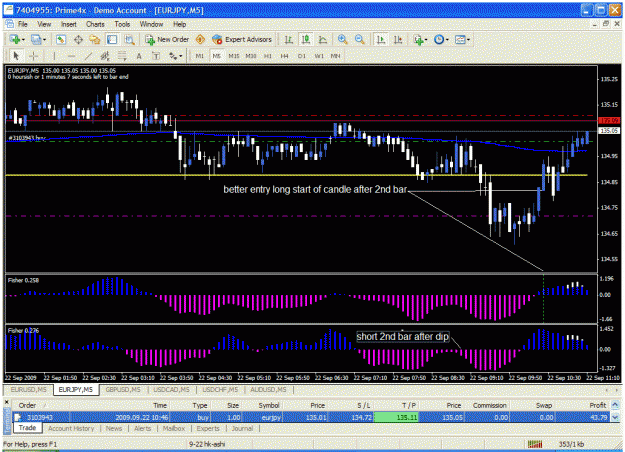This screenshot has width=625, height=452.
Task: Select the Trendline drawing tool
Action: (x=88, y=56)
